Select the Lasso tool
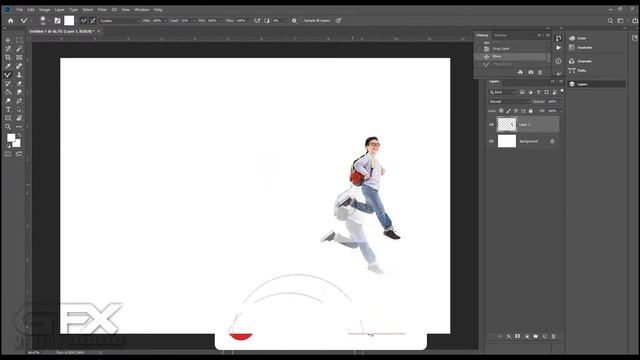640x360 pixels. (x=8, y=49)
